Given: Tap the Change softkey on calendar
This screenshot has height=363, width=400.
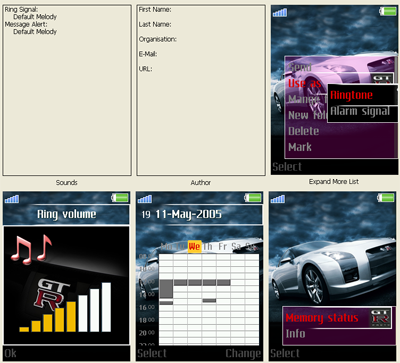Looking at the screenshot, I should click(x=243, y=353).
